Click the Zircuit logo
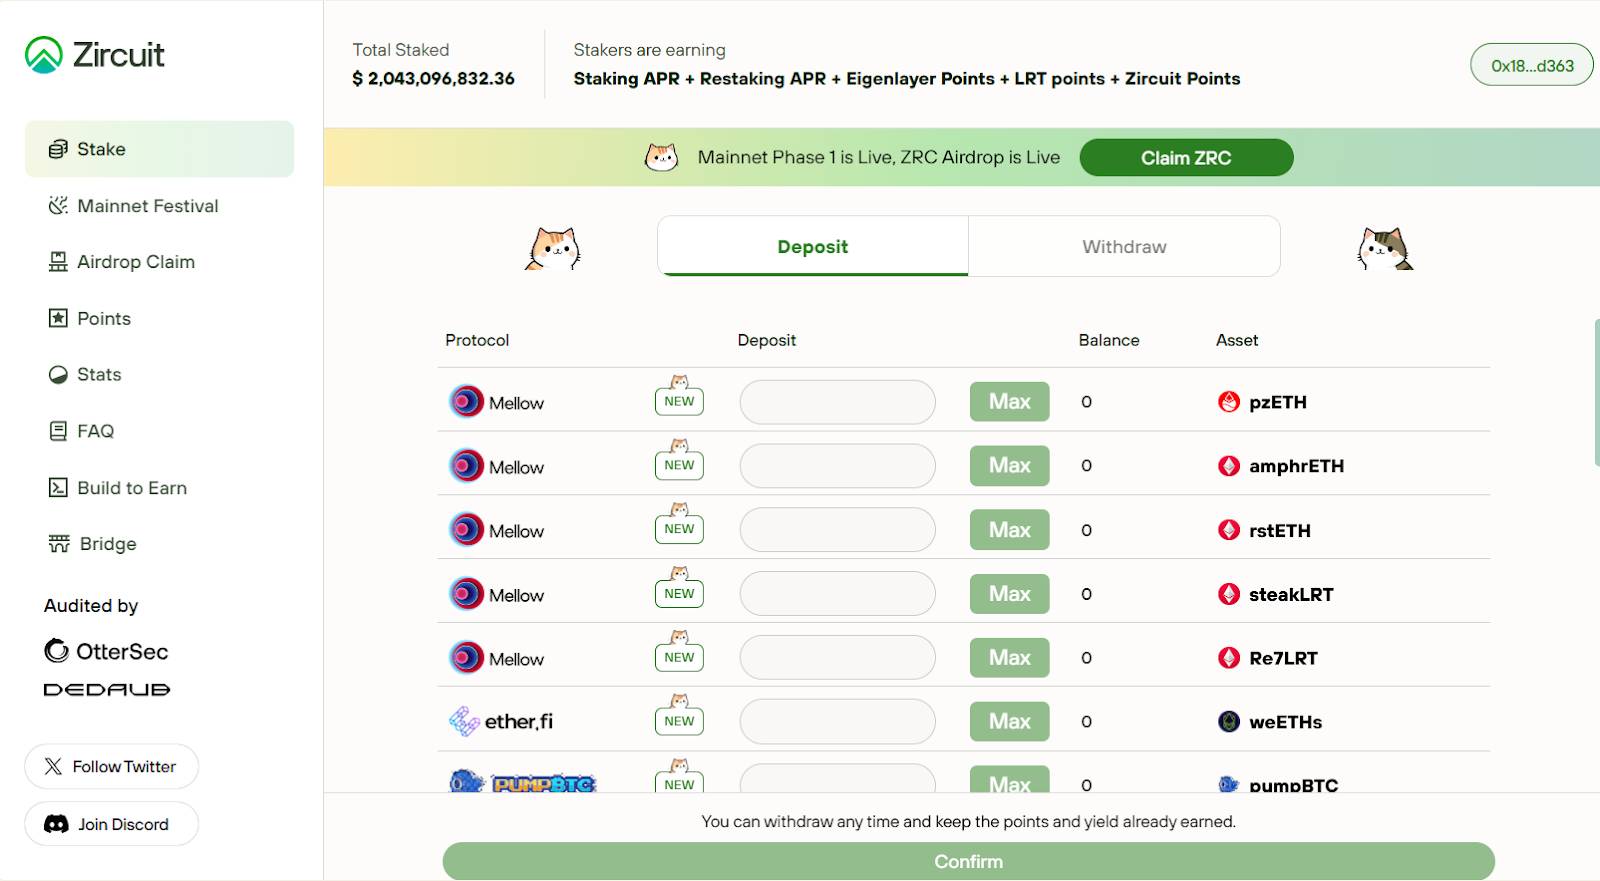The width and height of the screenshot is (1600, 881). tap(95, 55)
